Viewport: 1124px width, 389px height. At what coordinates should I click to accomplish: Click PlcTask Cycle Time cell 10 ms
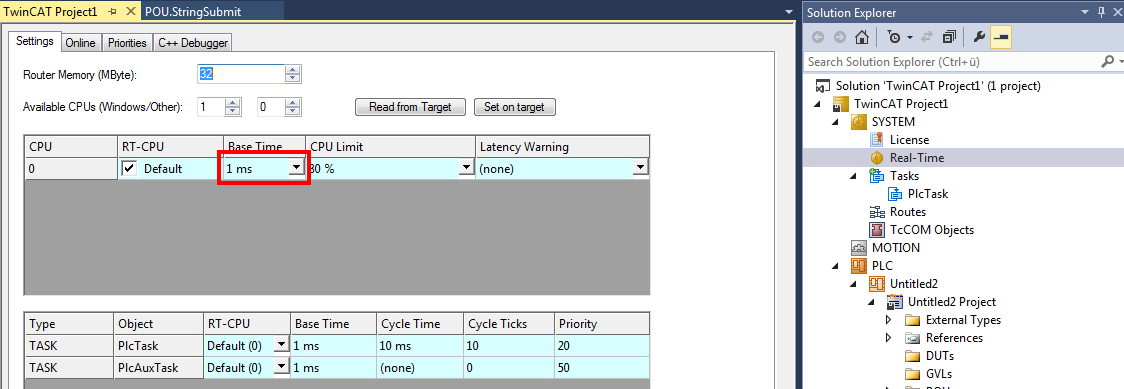coord(419,345)
